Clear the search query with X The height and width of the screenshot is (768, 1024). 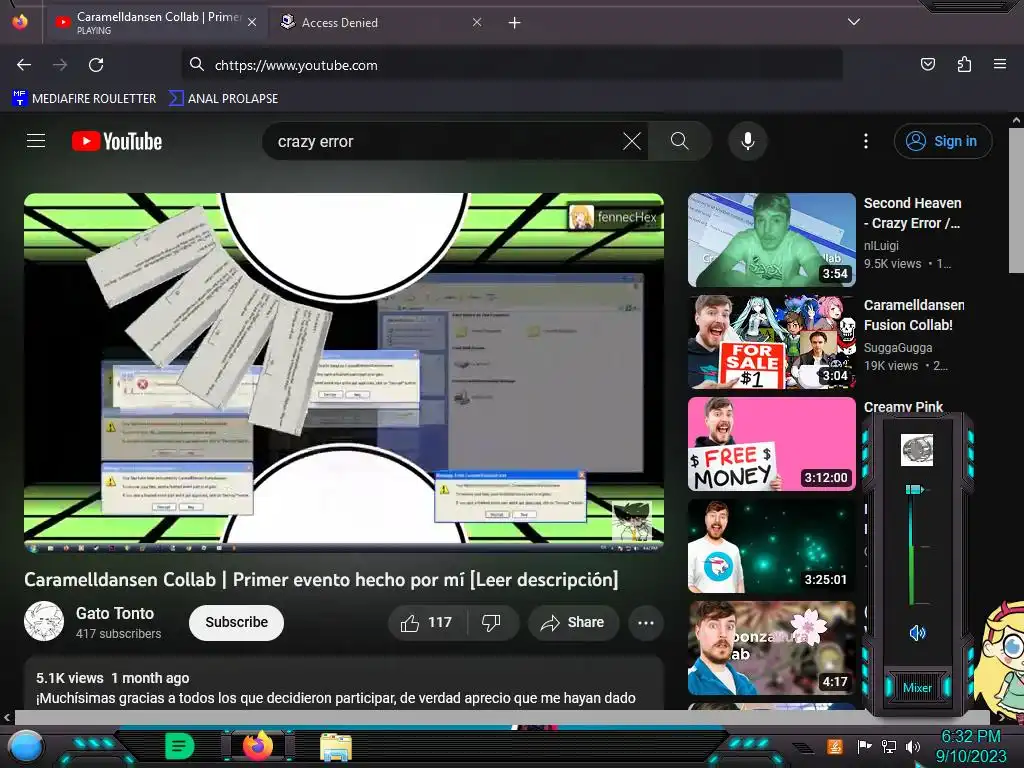632,141
